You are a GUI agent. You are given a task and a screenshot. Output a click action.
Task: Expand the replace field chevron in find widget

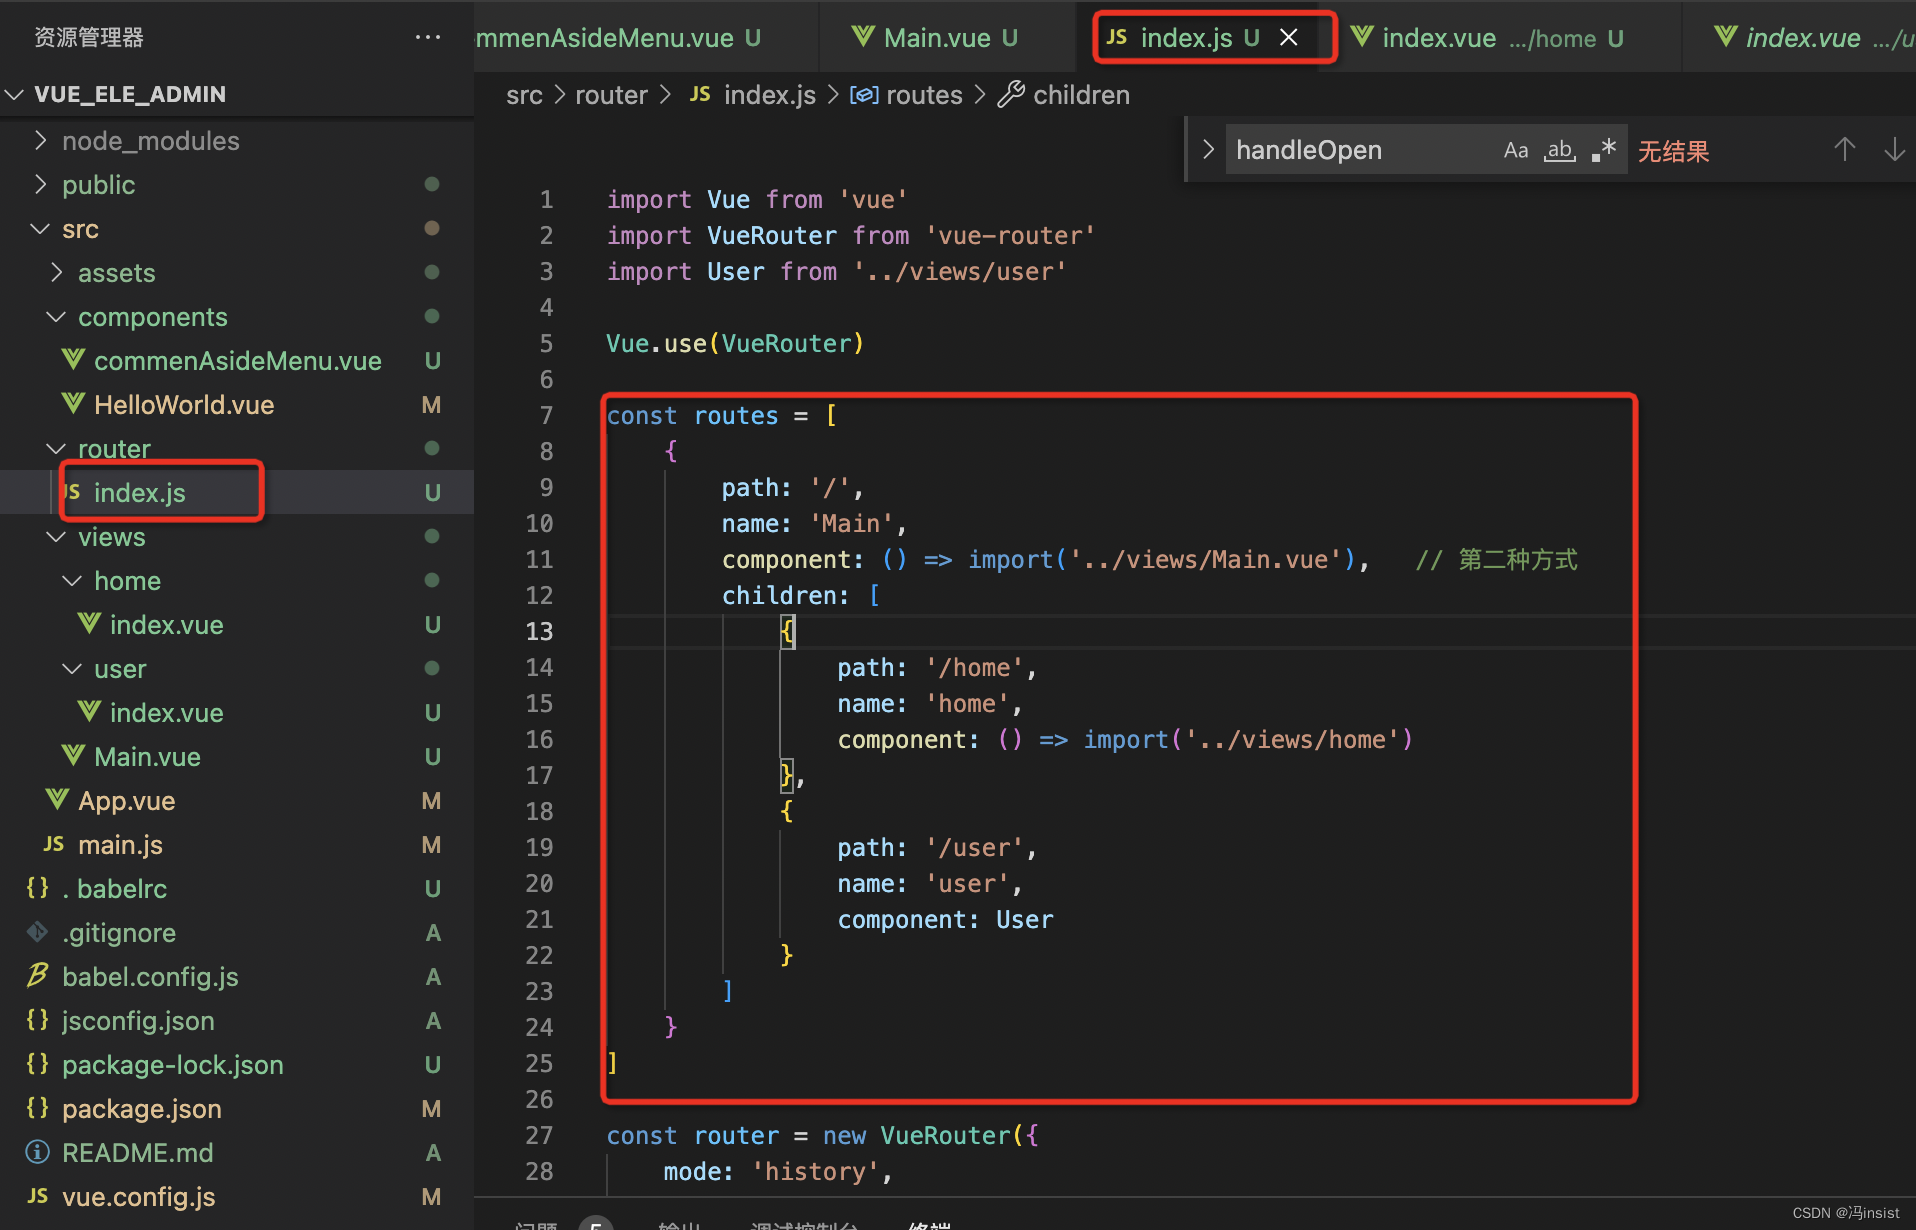pyautogui.click(x=1208, y=150)
